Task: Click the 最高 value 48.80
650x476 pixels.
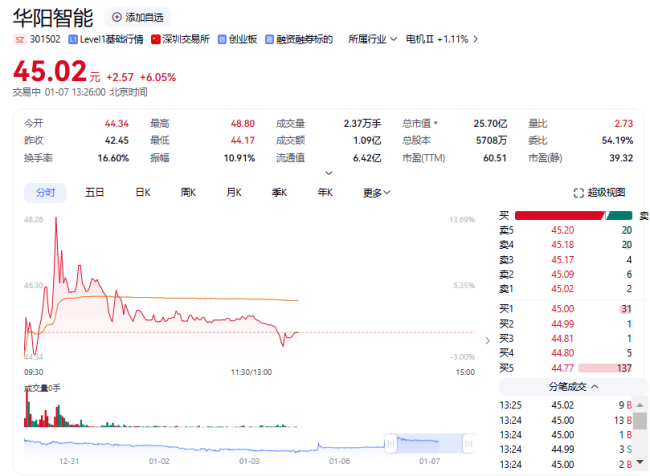Action: pyautogui.click(x=243, y=124)
